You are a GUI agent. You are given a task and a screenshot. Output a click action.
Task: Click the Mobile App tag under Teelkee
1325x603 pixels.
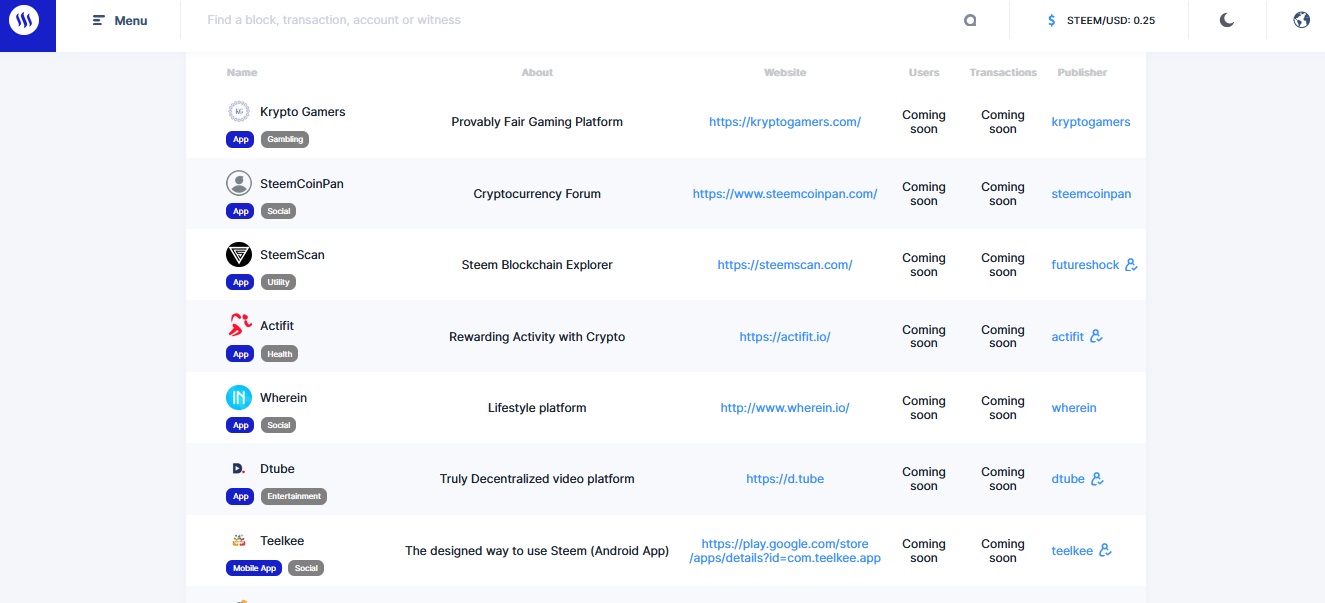[x=254, y=568]
